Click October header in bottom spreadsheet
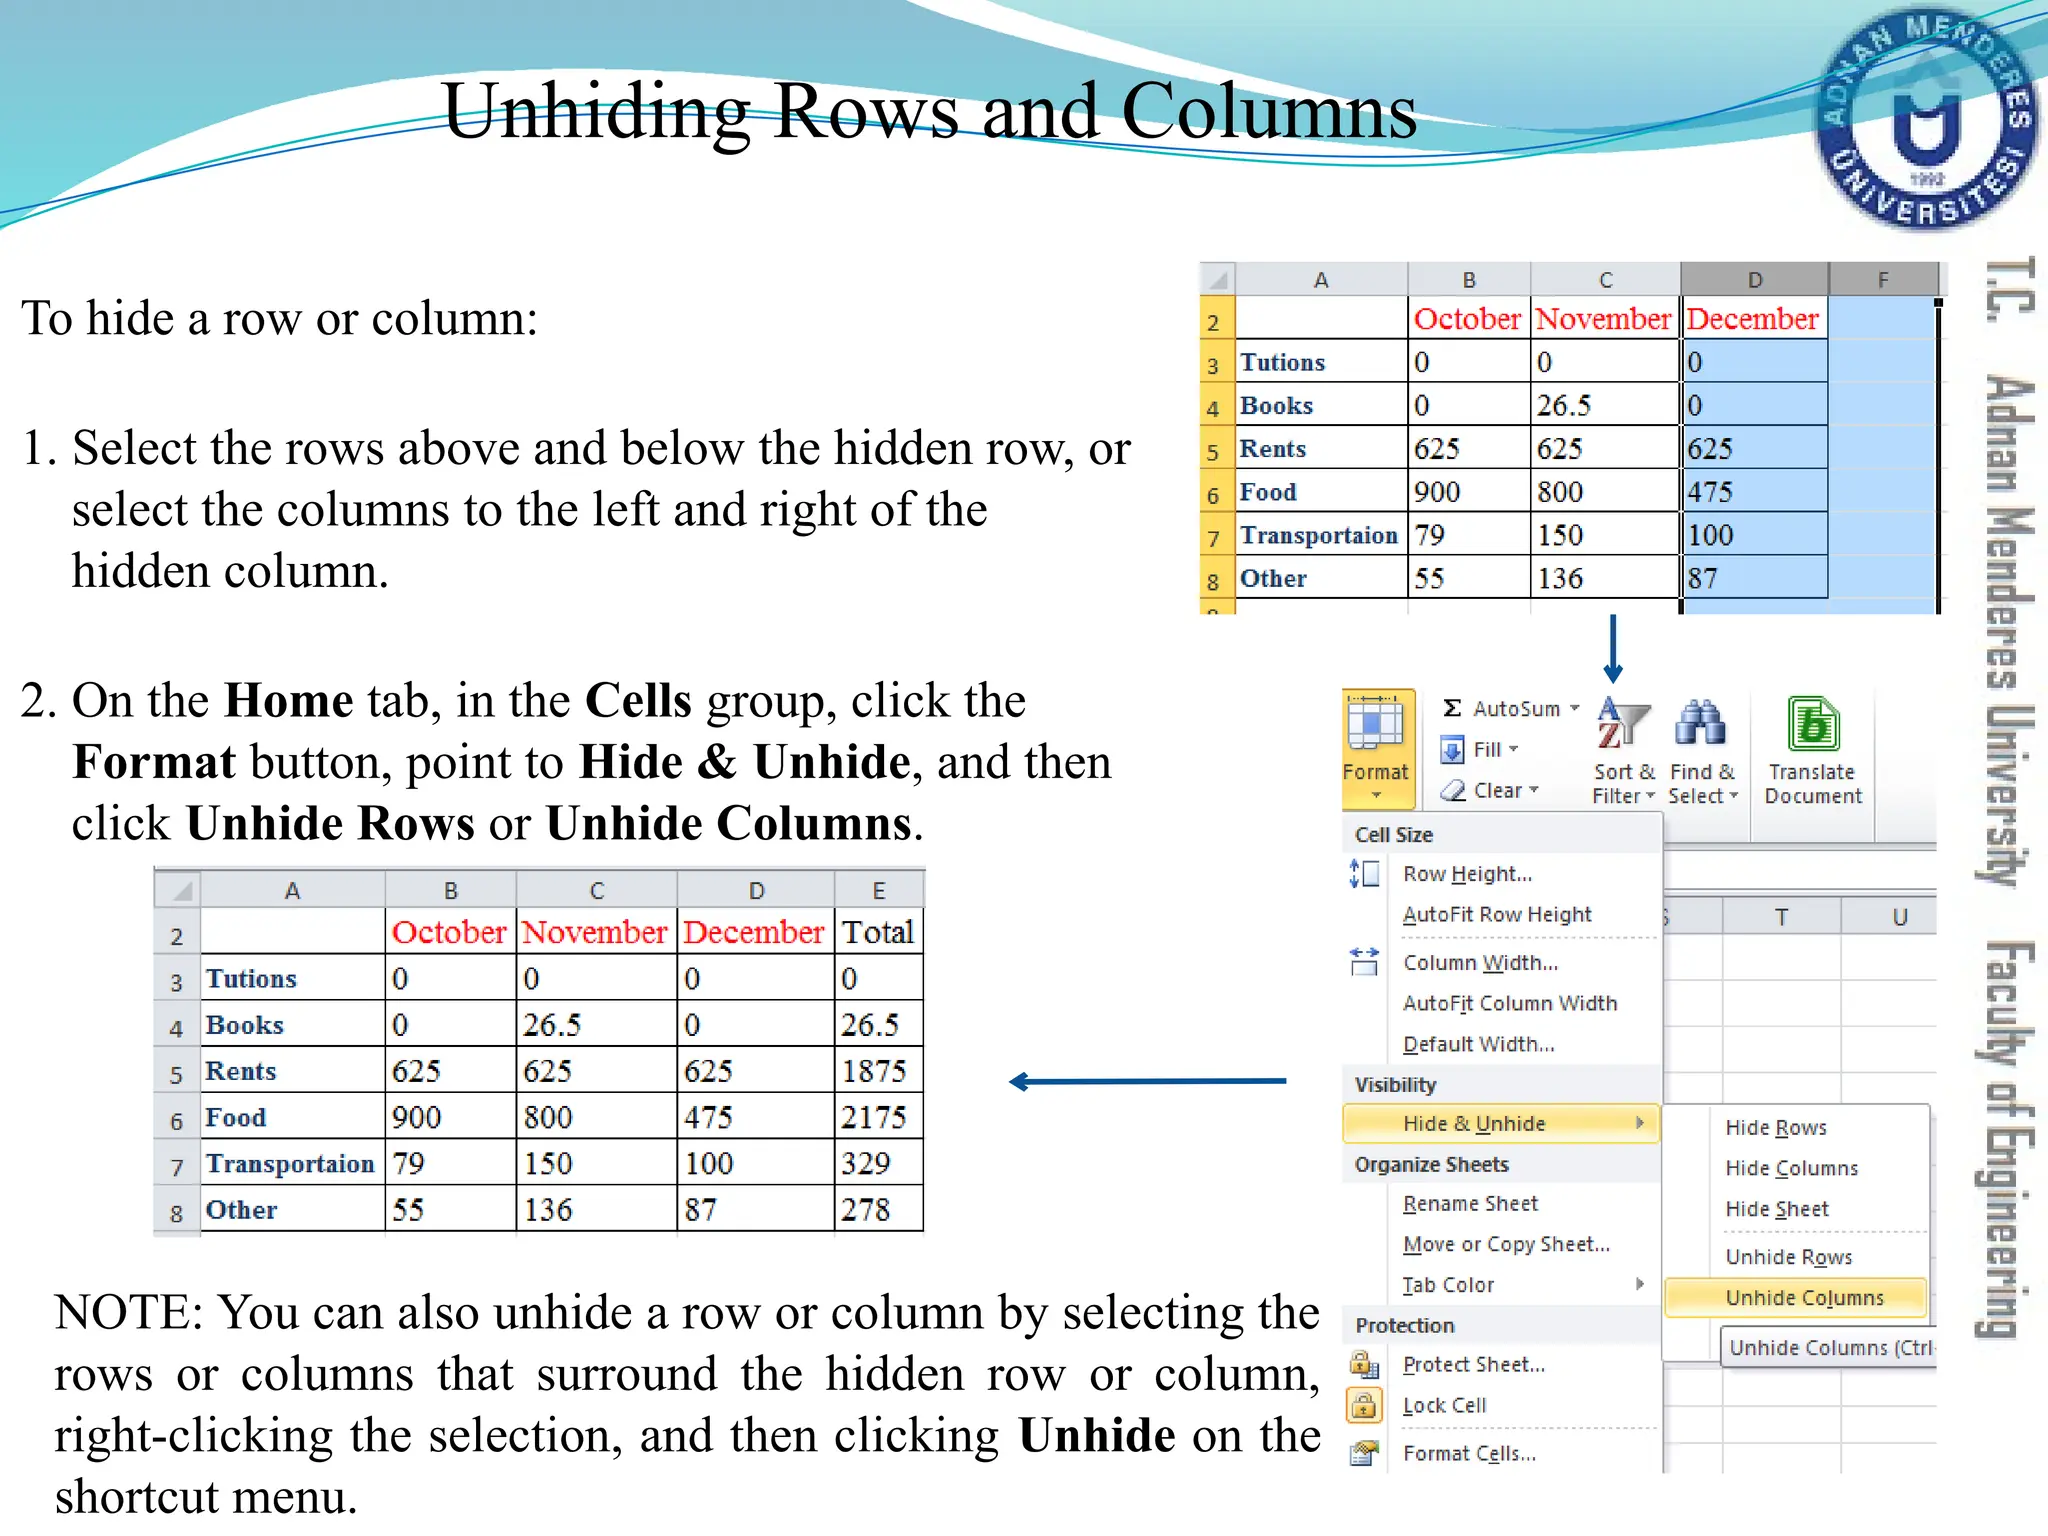Screen dimensions: 2048x1536 (x=450, y=932)
